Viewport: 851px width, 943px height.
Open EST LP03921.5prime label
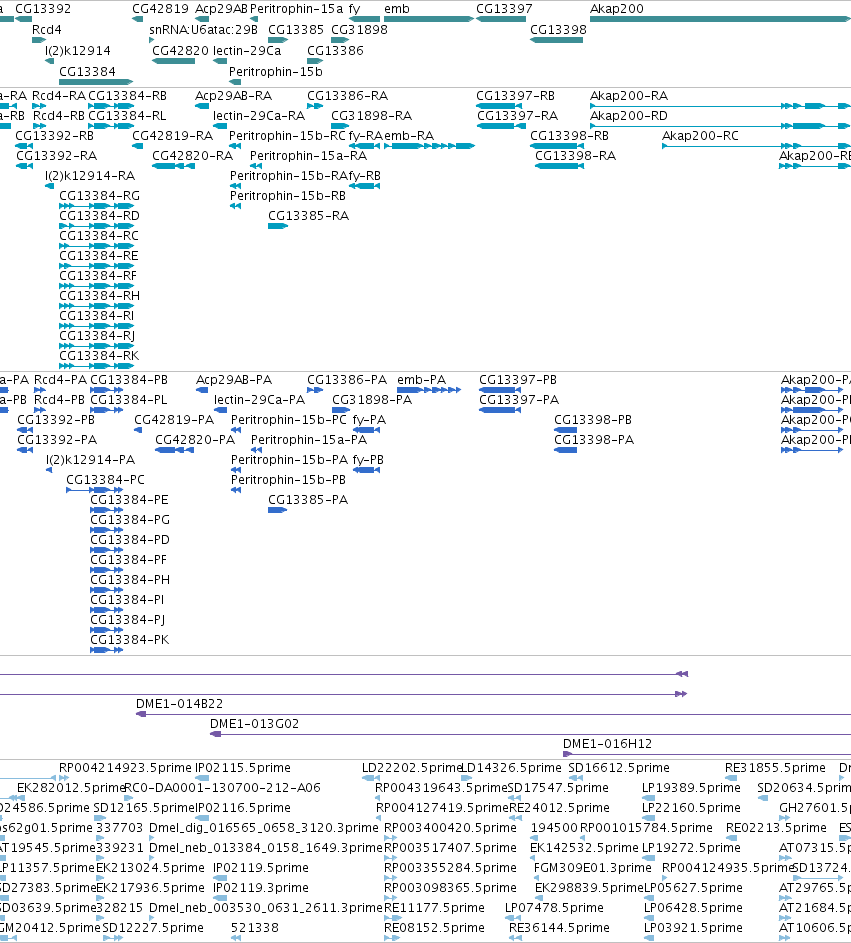click(x=693, y=927)
